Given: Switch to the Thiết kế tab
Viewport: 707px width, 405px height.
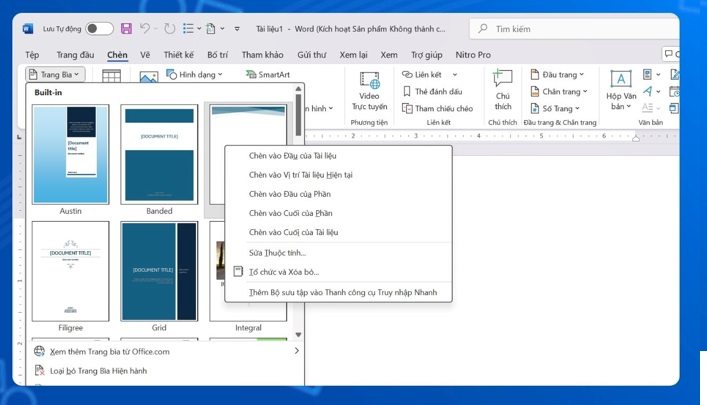Looking at the screenshot, I should 178,55.
